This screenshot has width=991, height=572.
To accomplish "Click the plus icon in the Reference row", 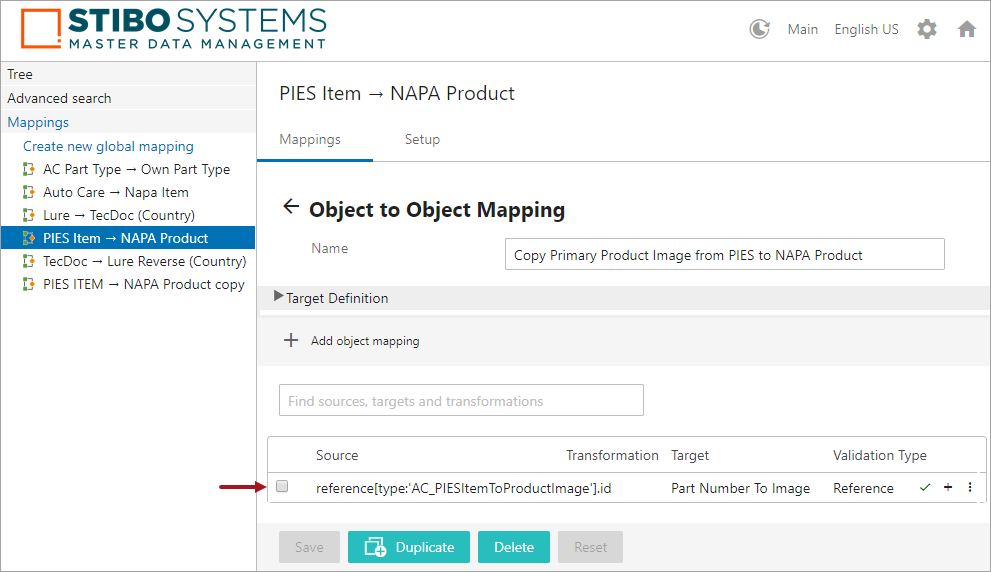I will click(948, 487).
